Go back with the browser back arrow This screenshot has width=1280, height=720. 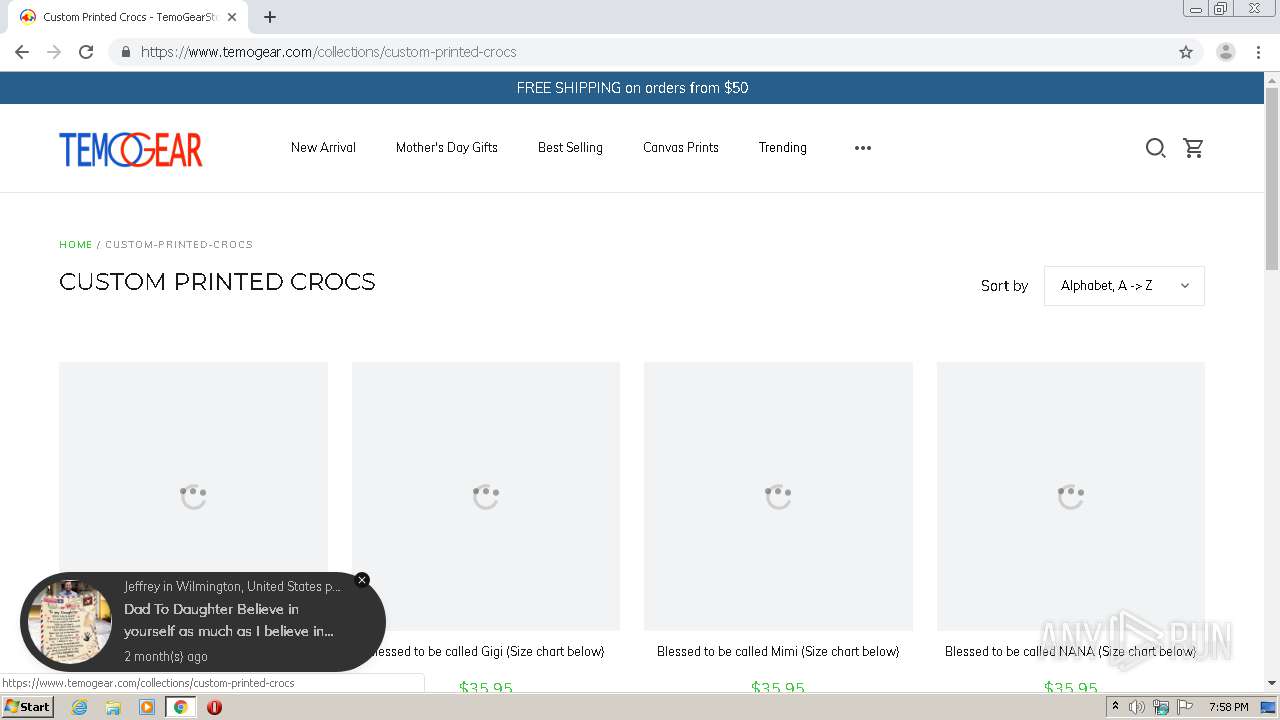22,52
